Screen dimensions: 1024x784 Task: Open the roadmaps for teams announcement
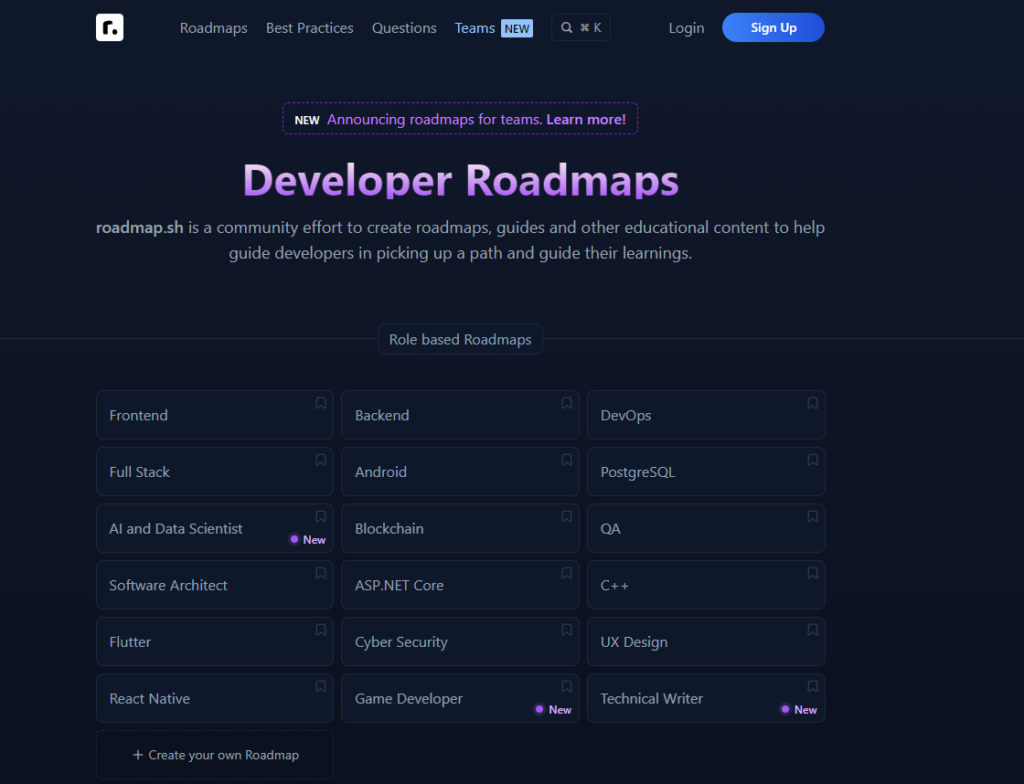(460, 119)
